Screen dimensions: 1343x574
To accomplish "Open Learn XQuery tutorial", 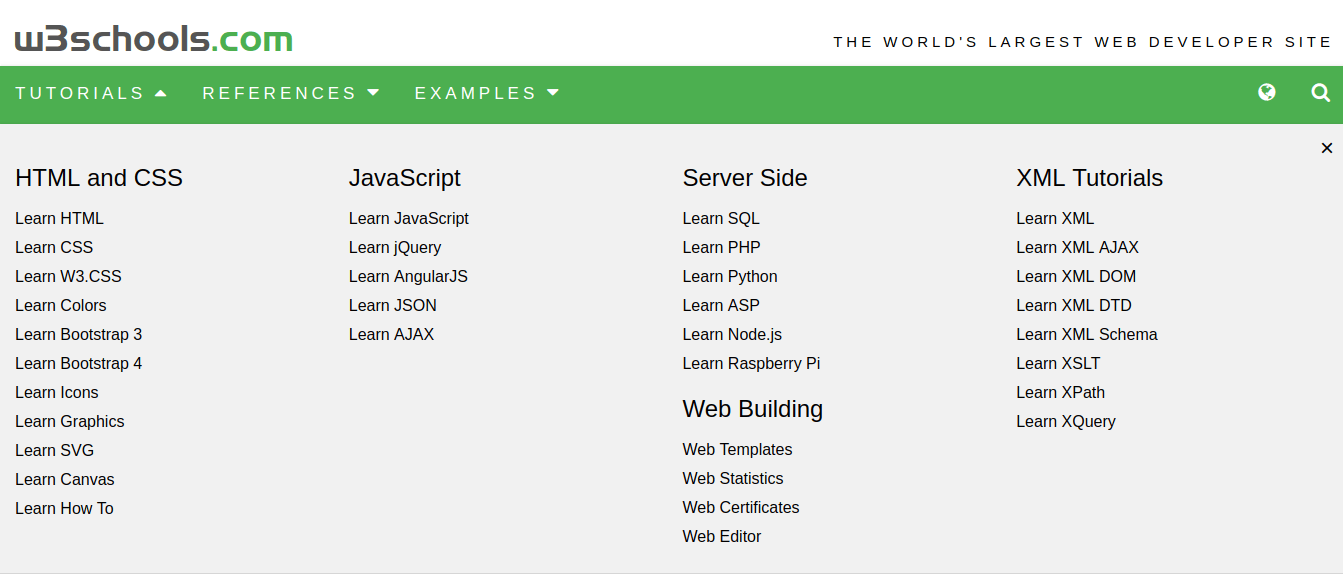I will tap(1066, 421).
